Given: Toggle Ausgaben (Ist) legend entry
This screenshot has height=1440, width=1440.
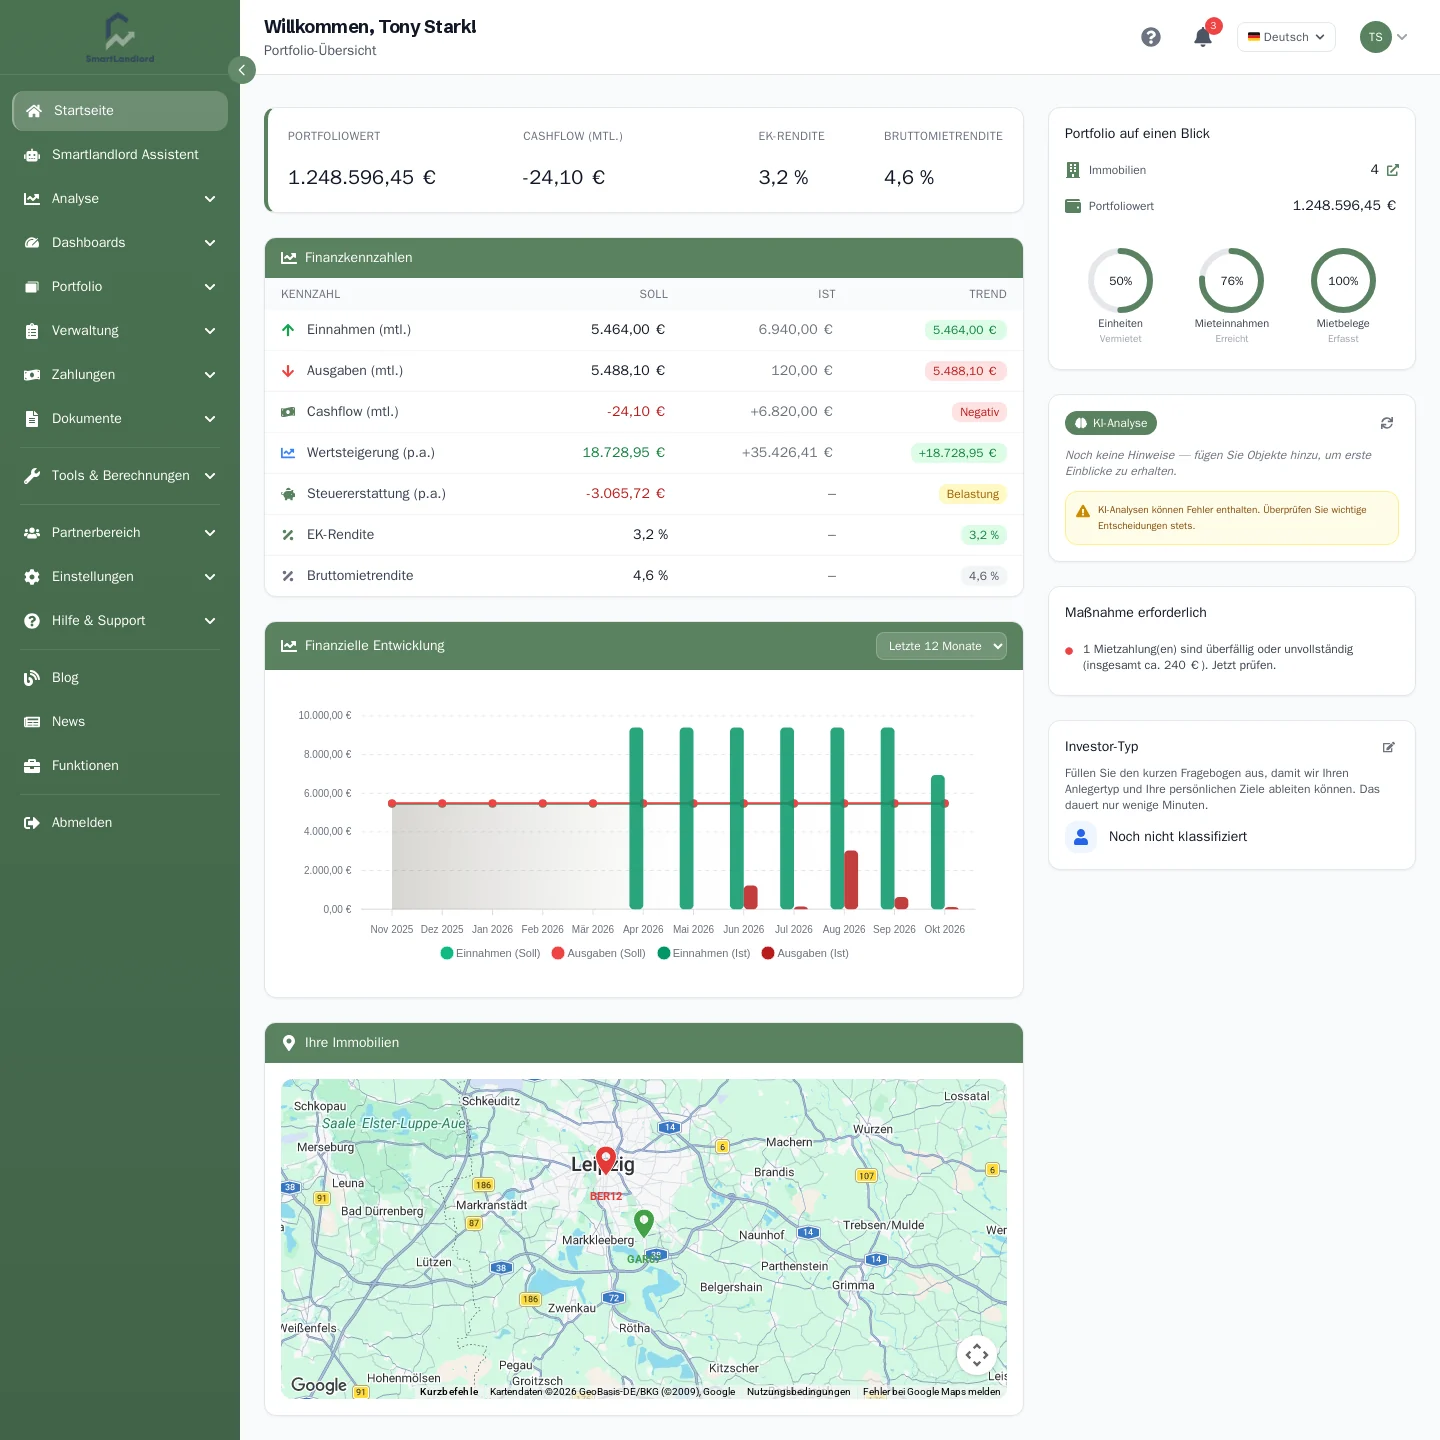Looking at the screenshot, I should point(805,953).
